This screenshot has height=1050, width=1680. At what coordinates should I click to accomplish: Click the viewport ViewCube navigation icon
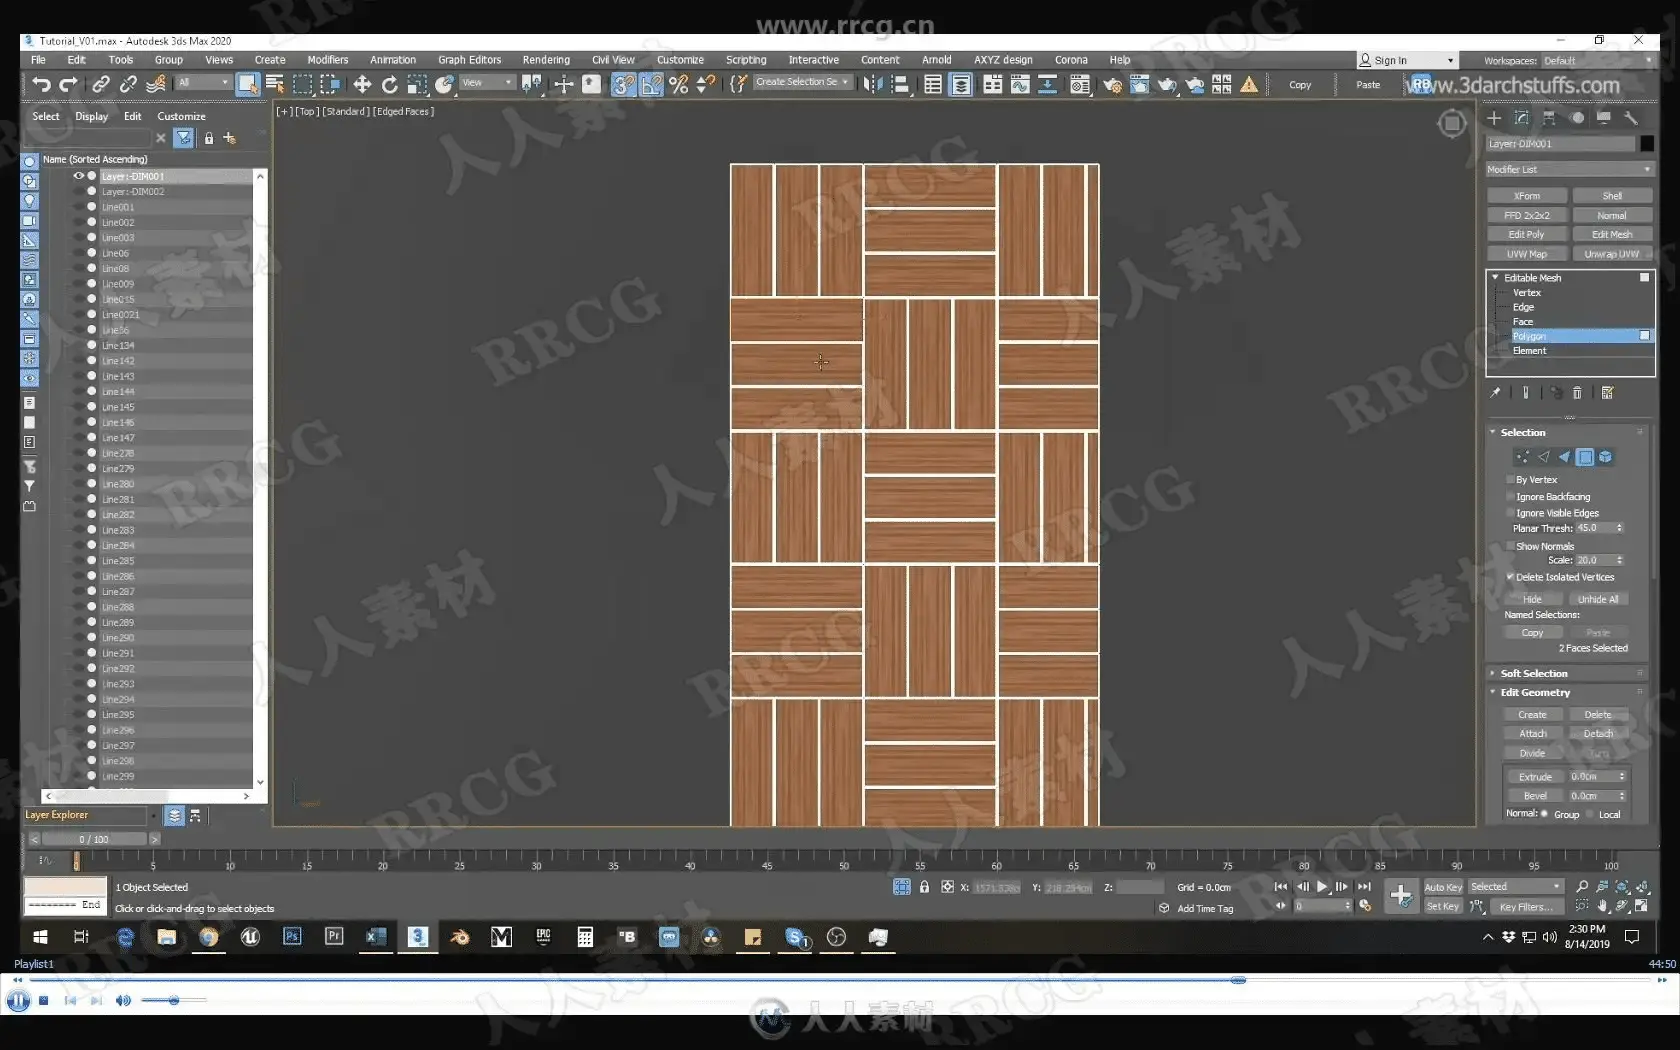pos(1451,123)
